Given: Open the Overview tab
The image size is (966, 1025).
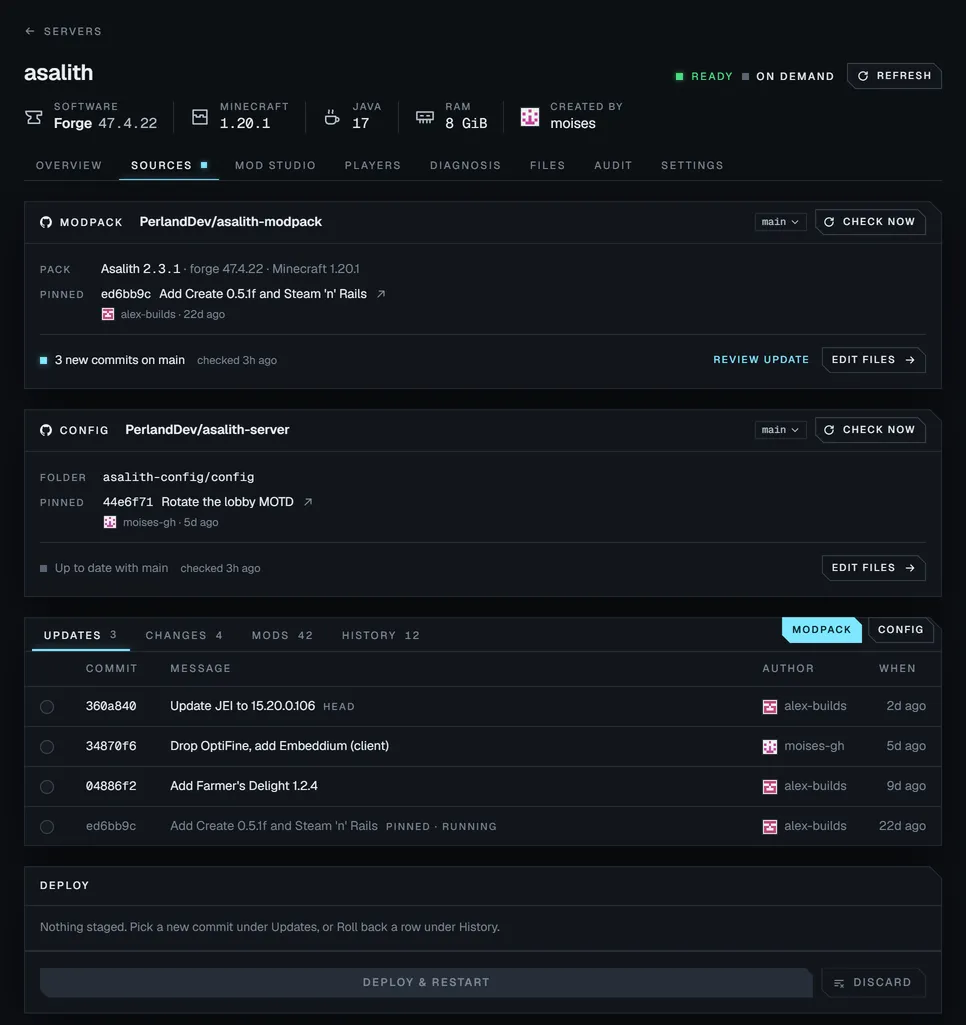Looking at the screenshot, I should [69, 165].
